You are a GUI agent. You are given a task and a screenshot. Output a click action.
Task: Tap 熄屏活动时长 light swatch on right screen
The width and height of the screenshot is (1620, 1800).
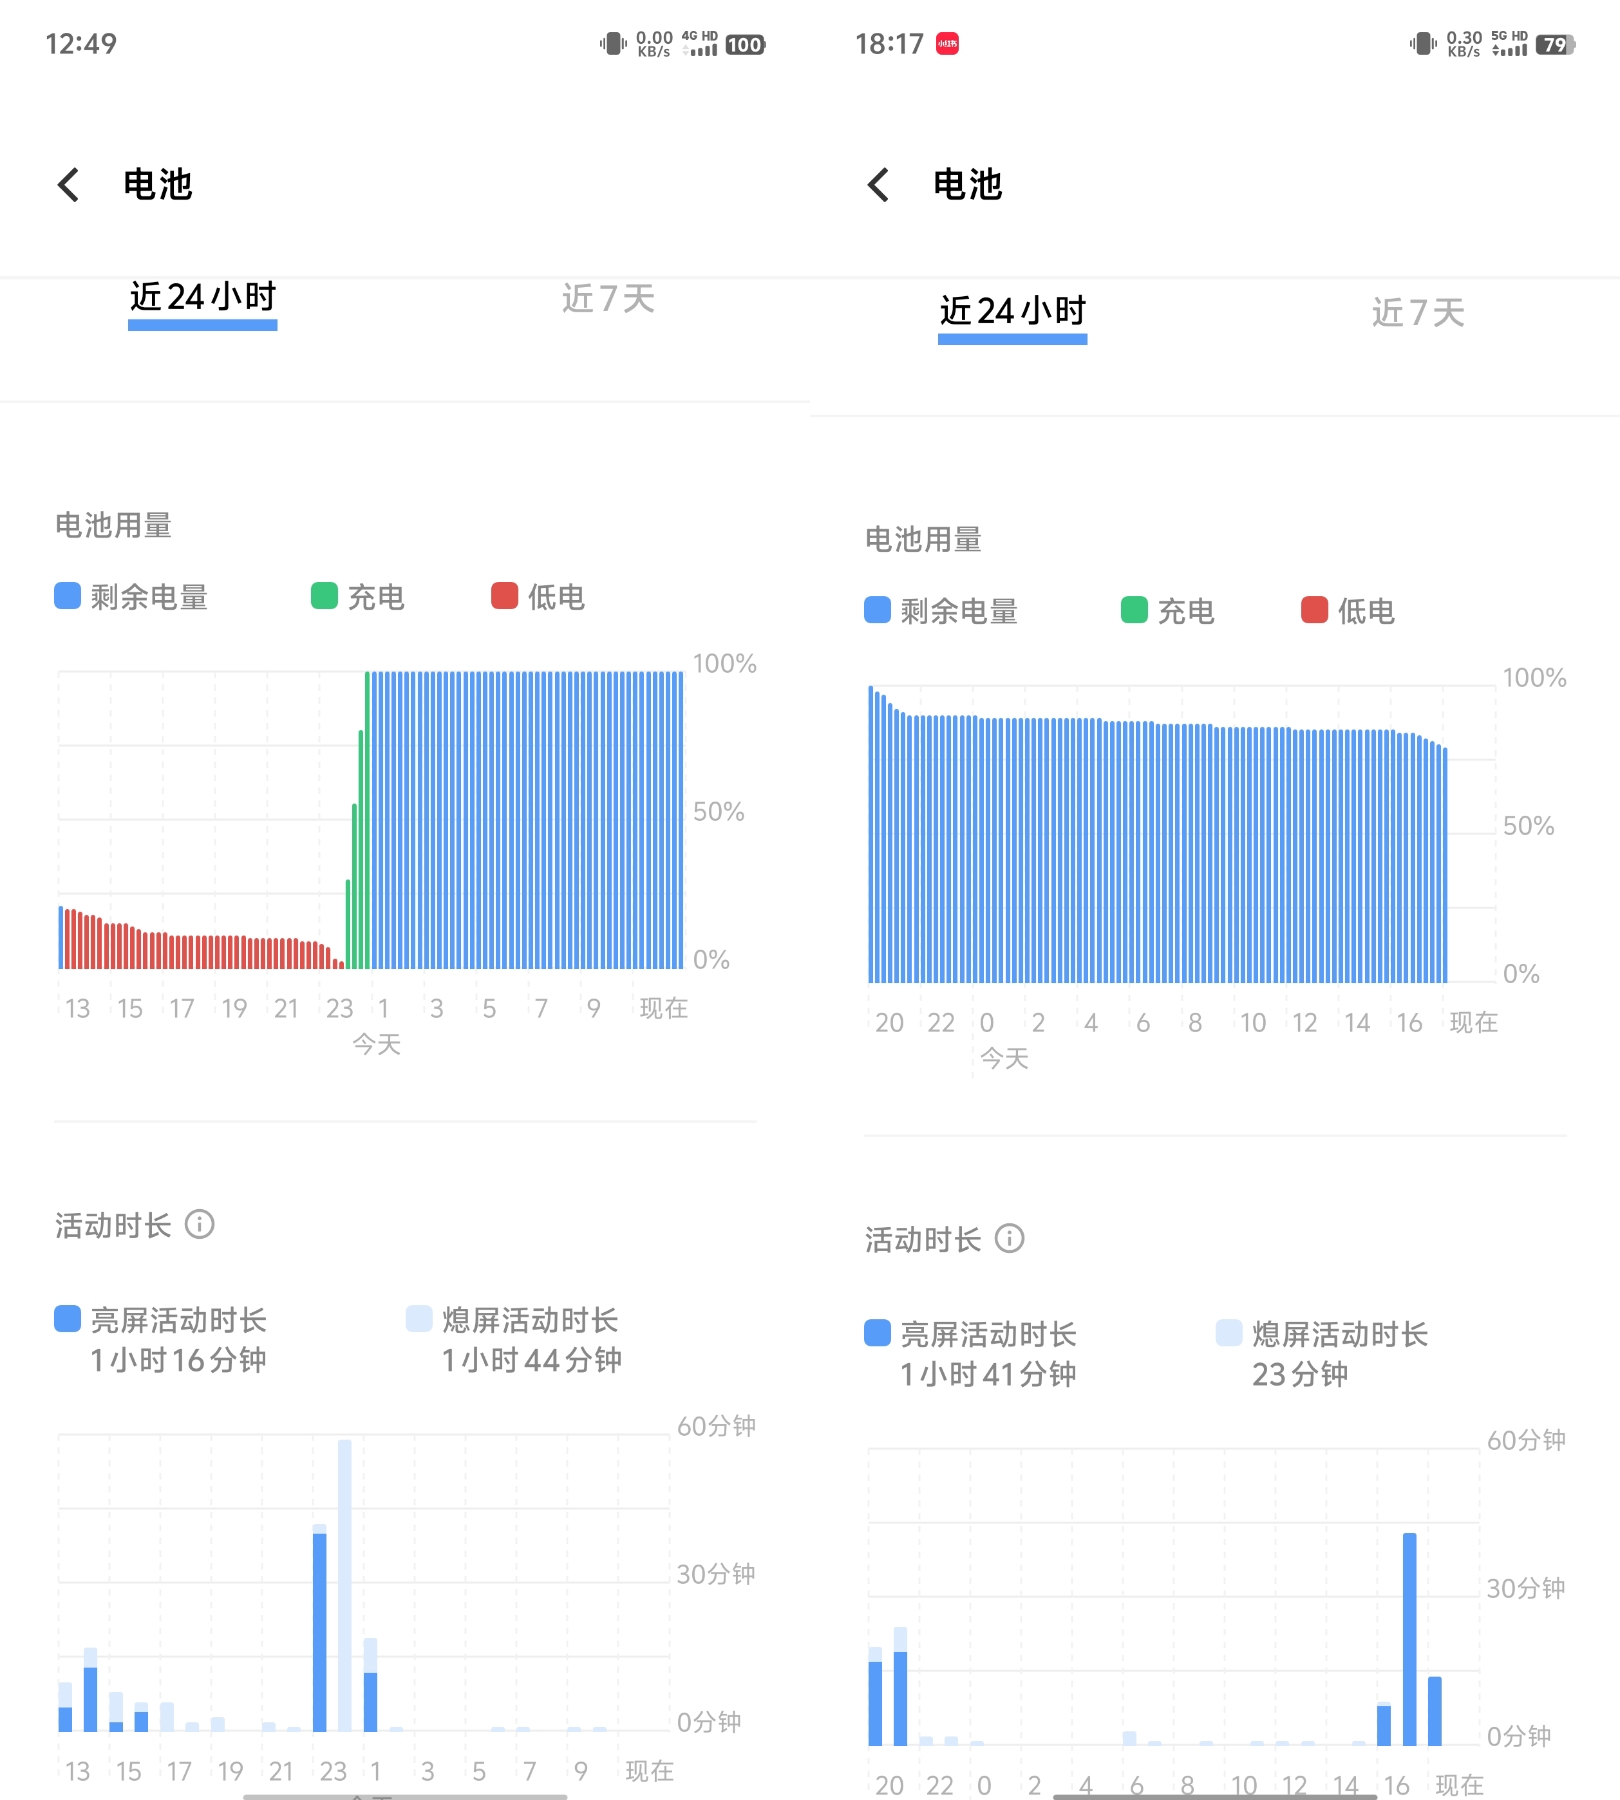coord(1229,1333)
